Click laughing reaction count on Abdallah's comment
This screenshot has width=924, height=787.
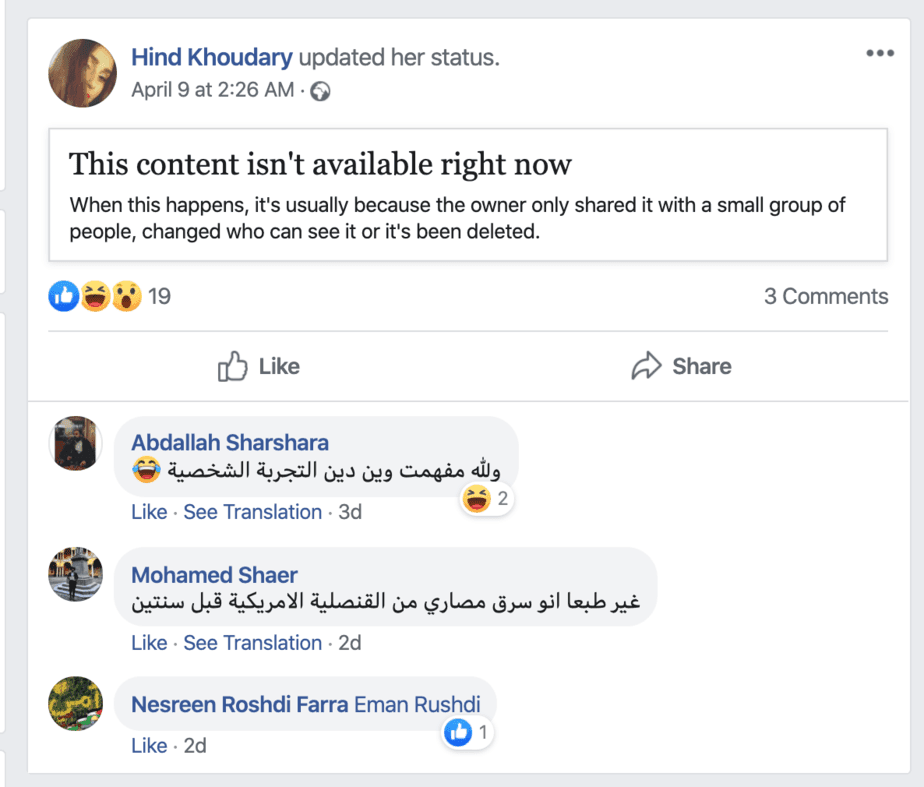488,499
